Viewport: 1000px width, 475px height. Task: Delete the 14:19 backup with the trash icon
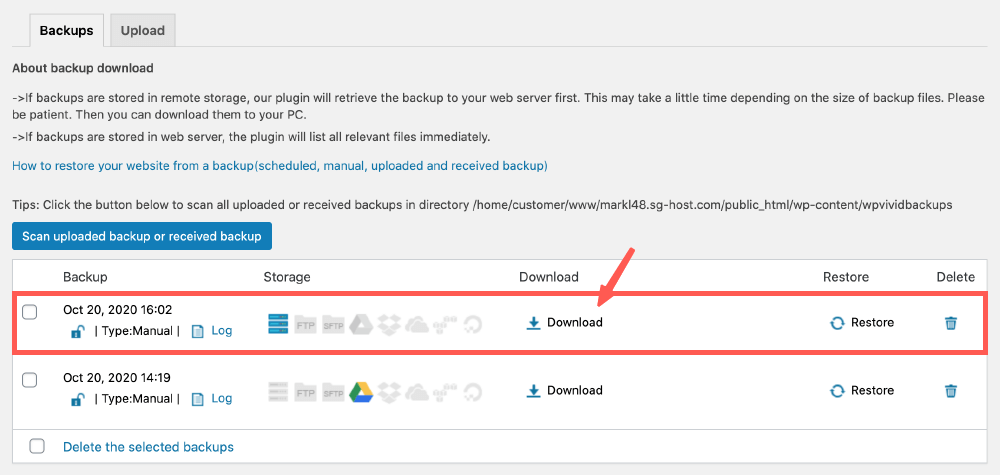(950, 390)
